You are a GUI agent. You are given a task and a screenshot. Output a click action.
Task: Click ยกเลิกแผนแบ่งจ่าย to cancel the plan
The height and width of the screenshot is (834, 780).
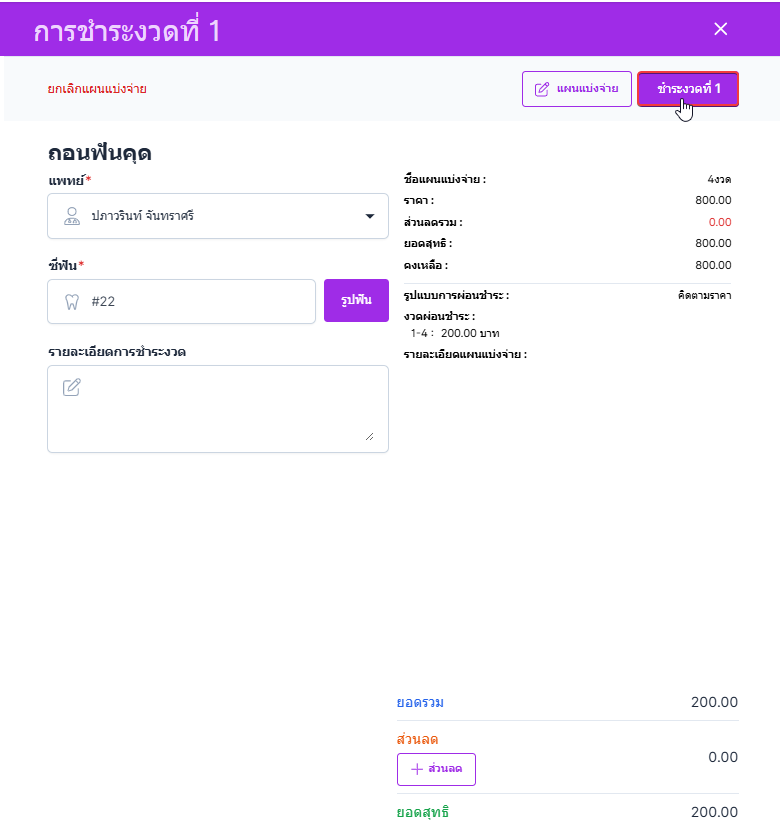(97, 89)
